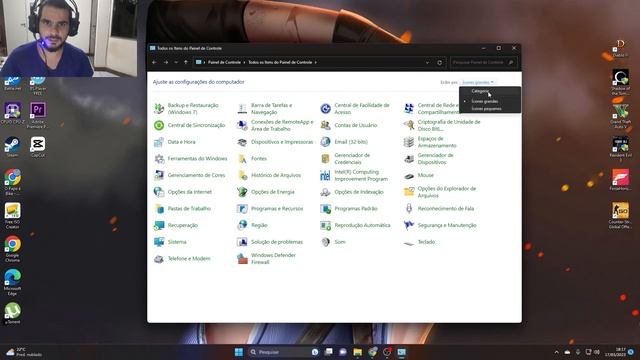Open Backup e Restauração (Windows 7)

tap(187, 109)
